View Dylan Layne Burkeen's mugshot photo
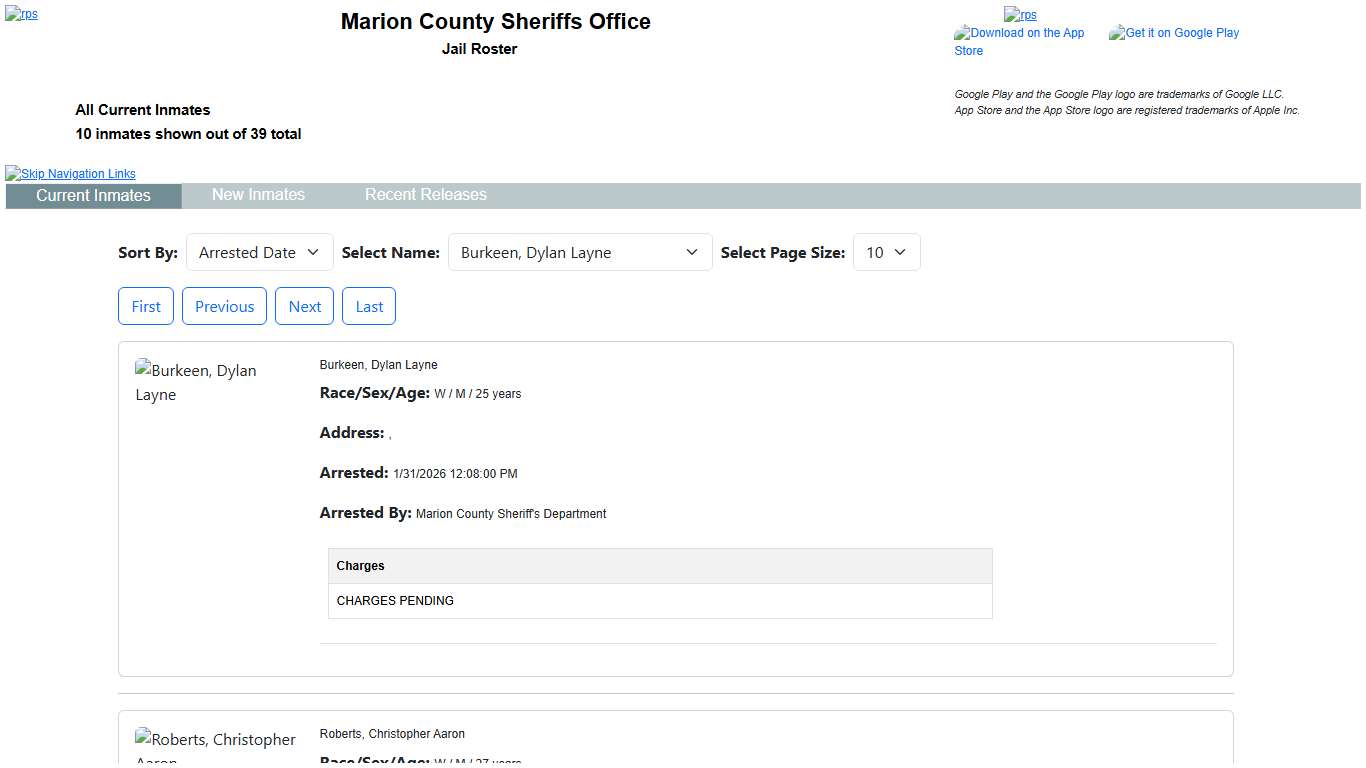The image size is (1366, 768). pos(196,382)
